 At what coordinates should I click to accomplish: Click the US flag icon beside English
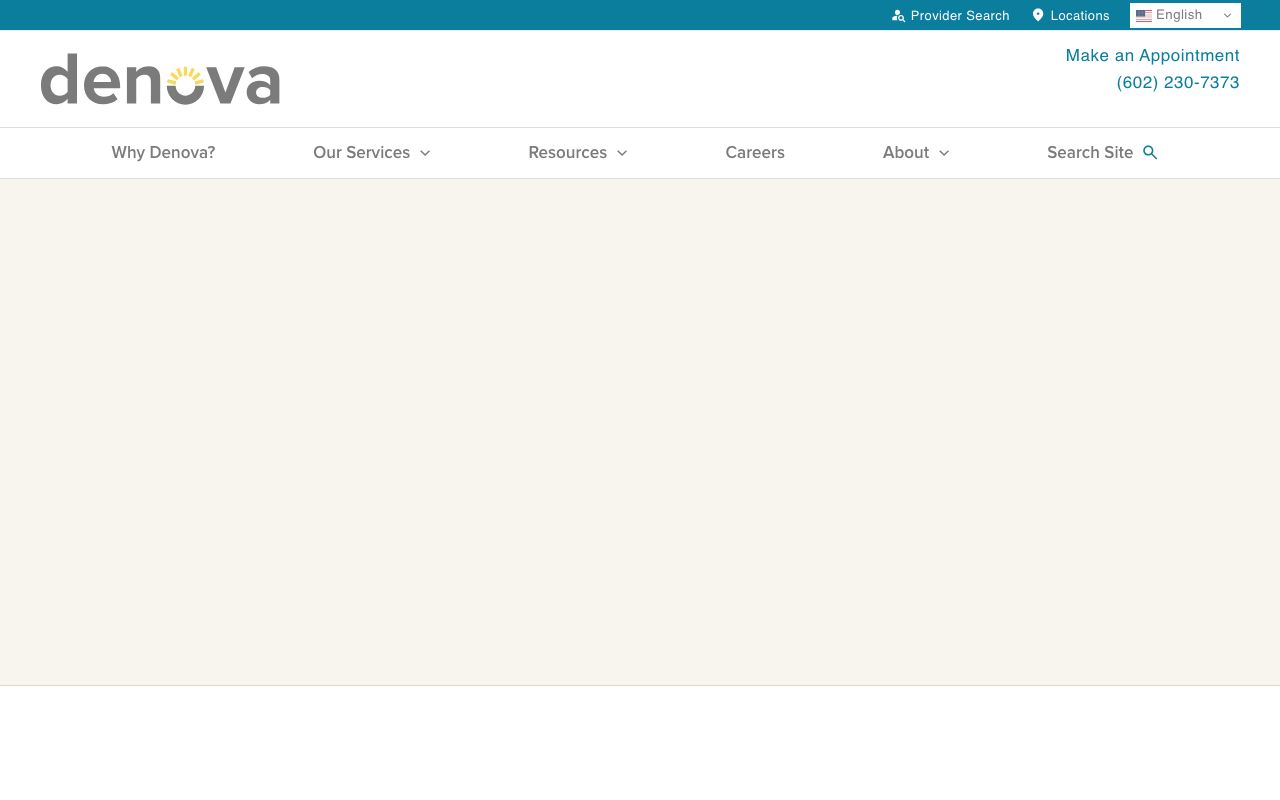click(1144, 15)
